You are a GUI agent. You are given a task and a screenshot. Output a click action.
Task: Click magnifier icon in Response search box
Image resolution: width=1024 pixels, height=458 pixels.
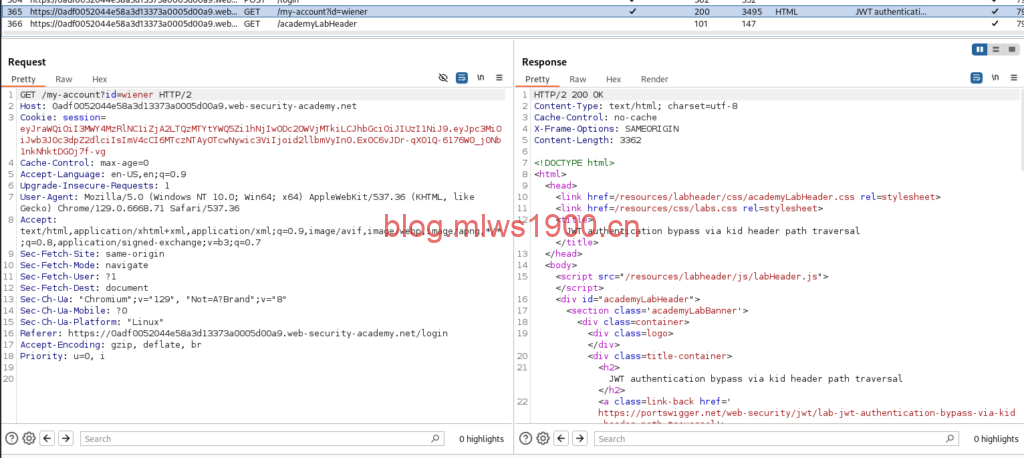click(x=950, y=438)
